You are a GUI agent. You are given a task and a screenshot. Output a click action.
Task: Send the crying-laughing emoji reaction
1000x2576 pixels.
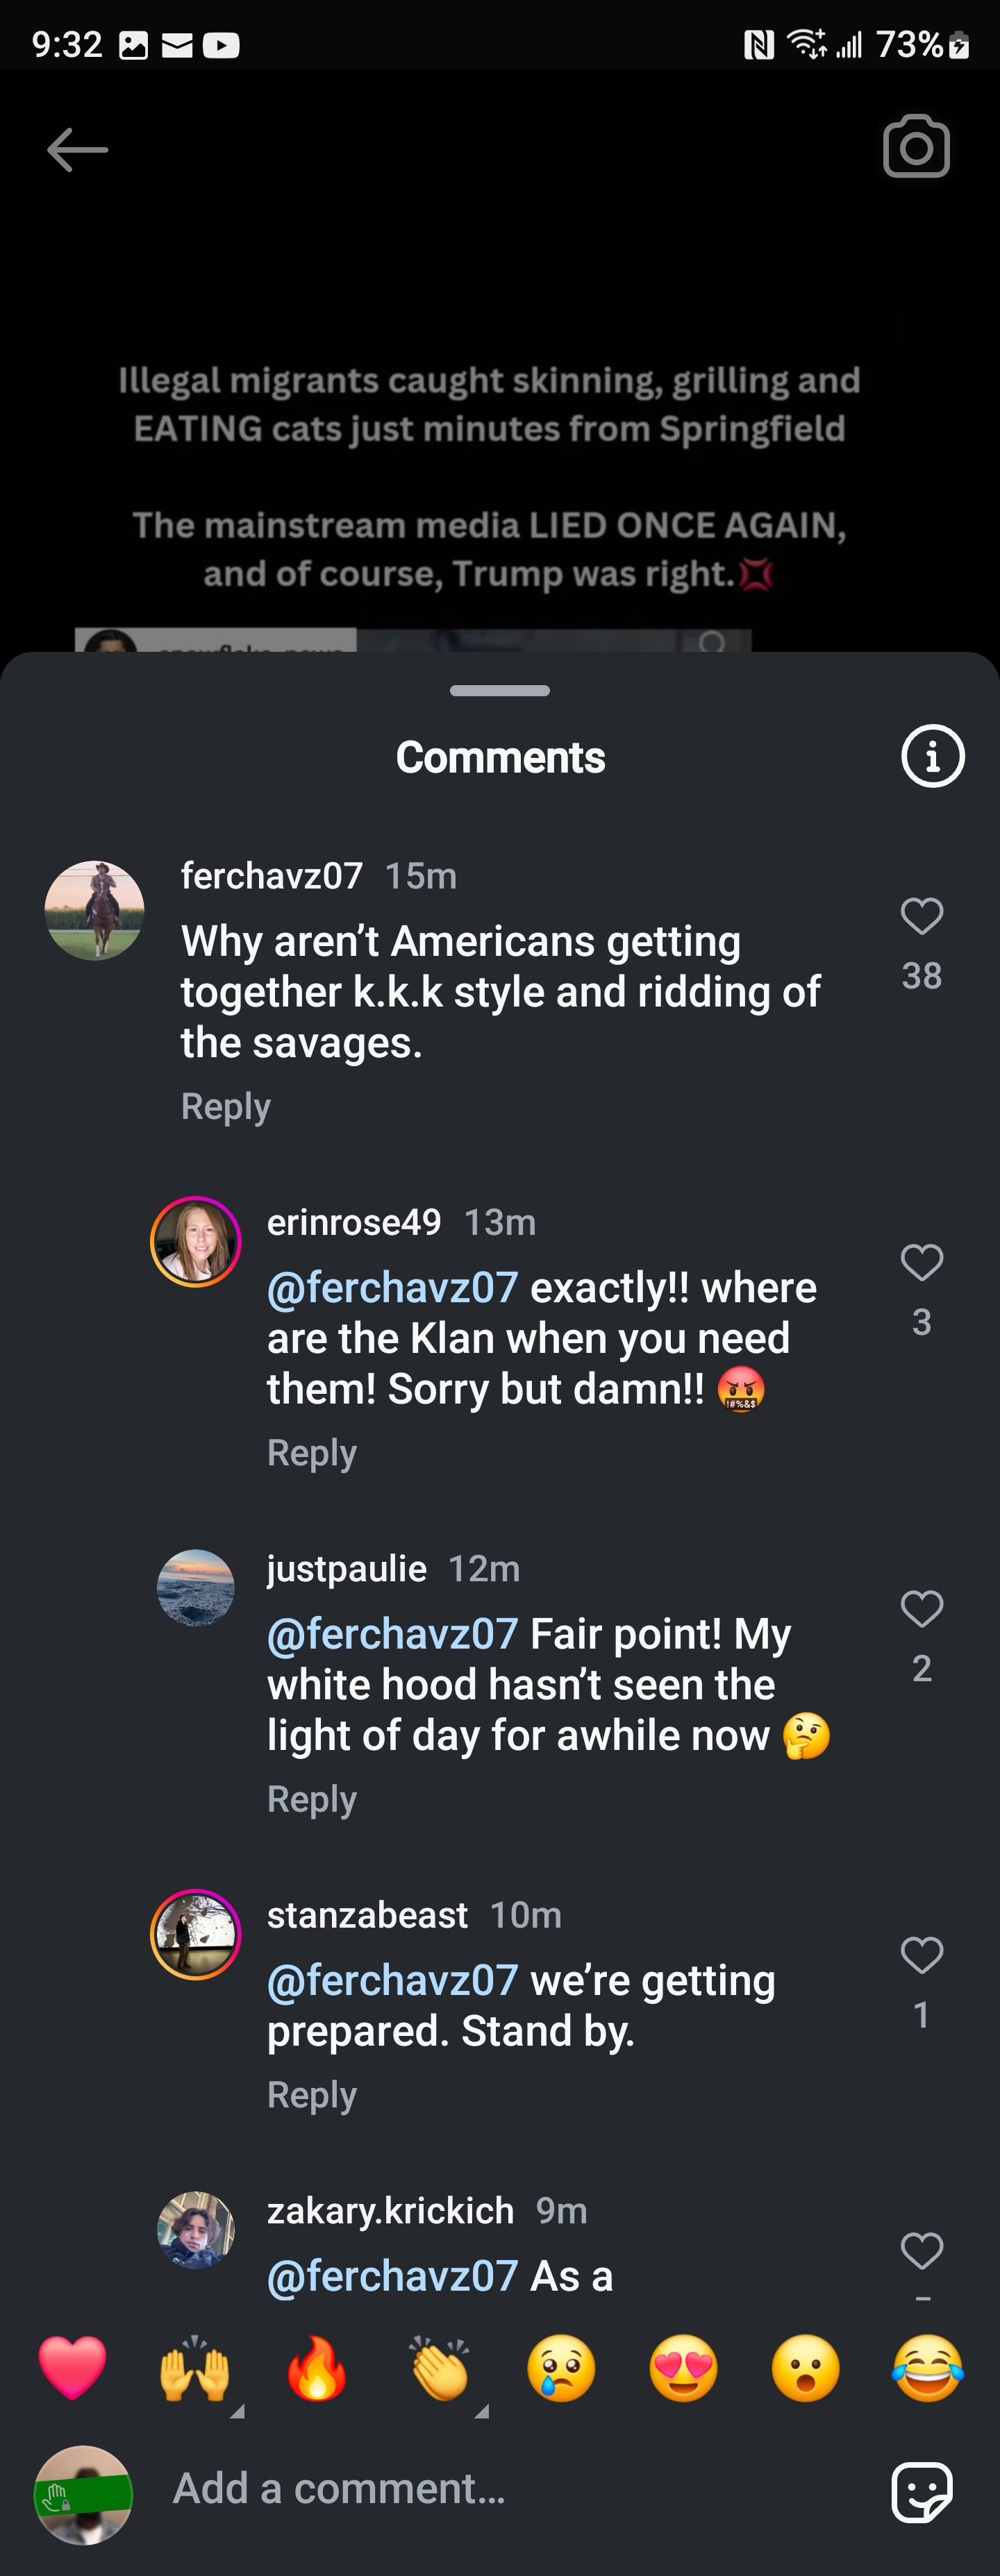coord(927,2368)
